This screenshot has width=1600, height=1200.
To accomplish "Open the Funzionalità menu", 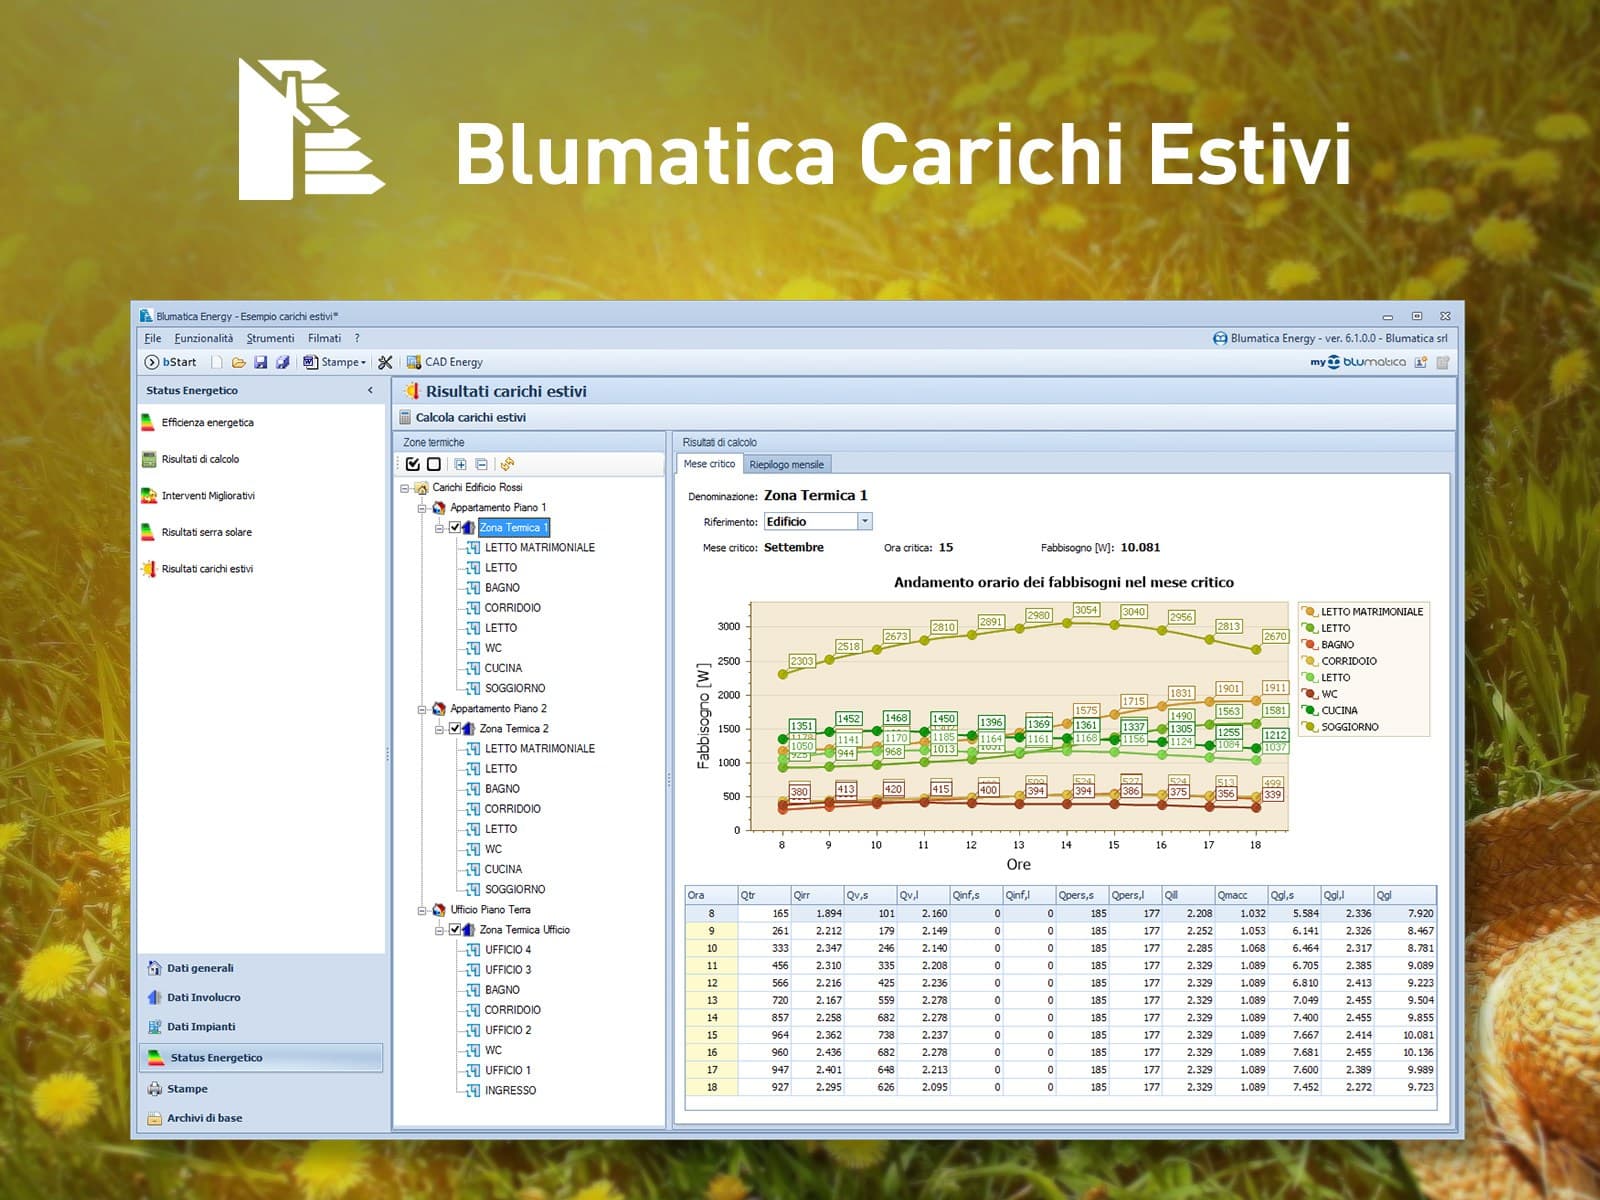I will coord(204,338).
